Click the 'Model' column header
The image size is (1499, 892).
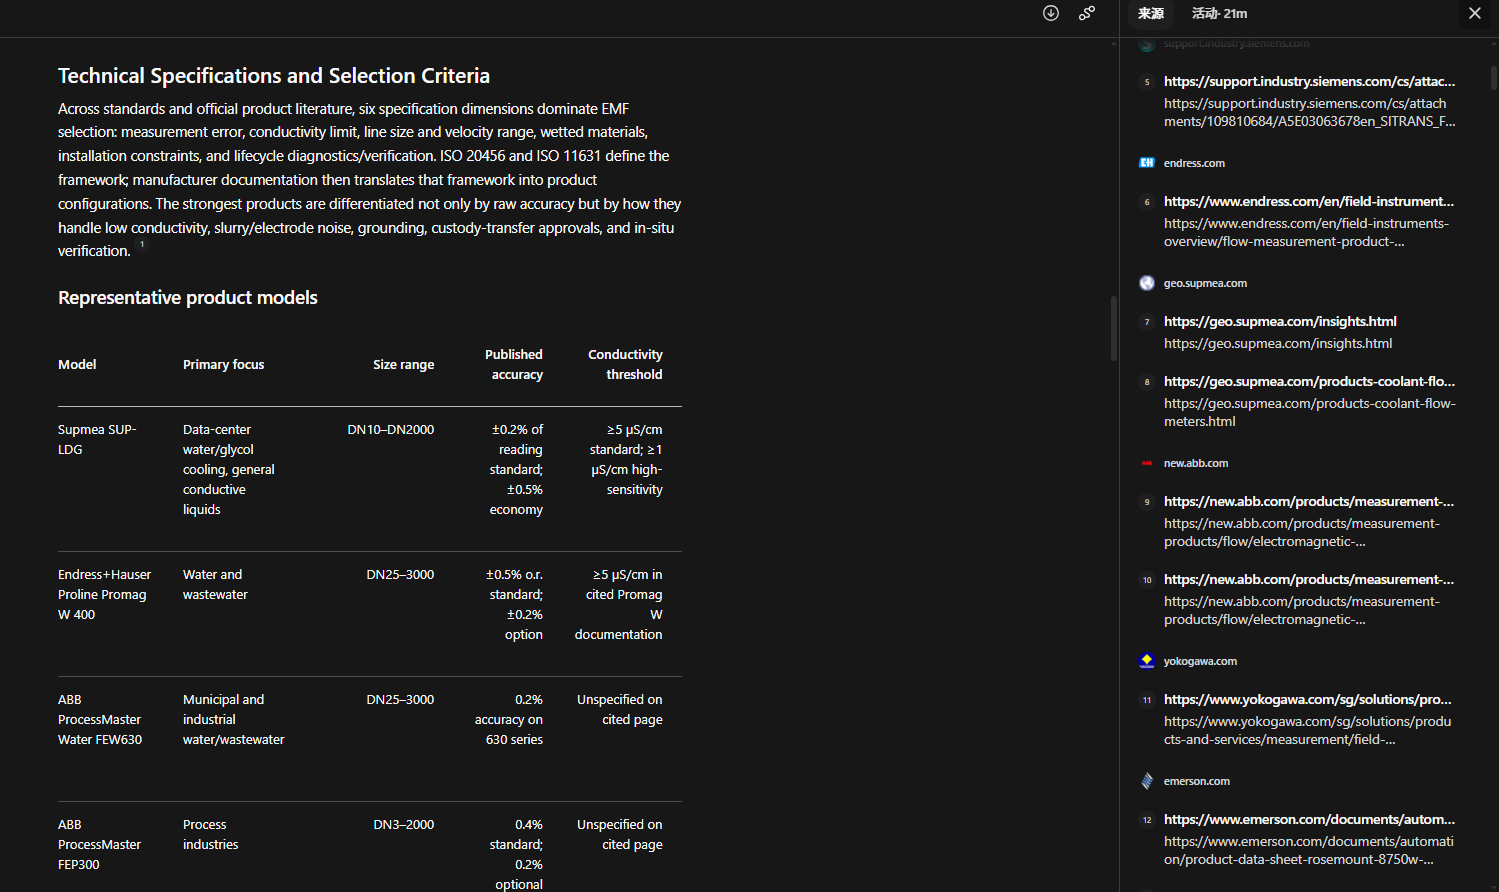tap(77, 365)
